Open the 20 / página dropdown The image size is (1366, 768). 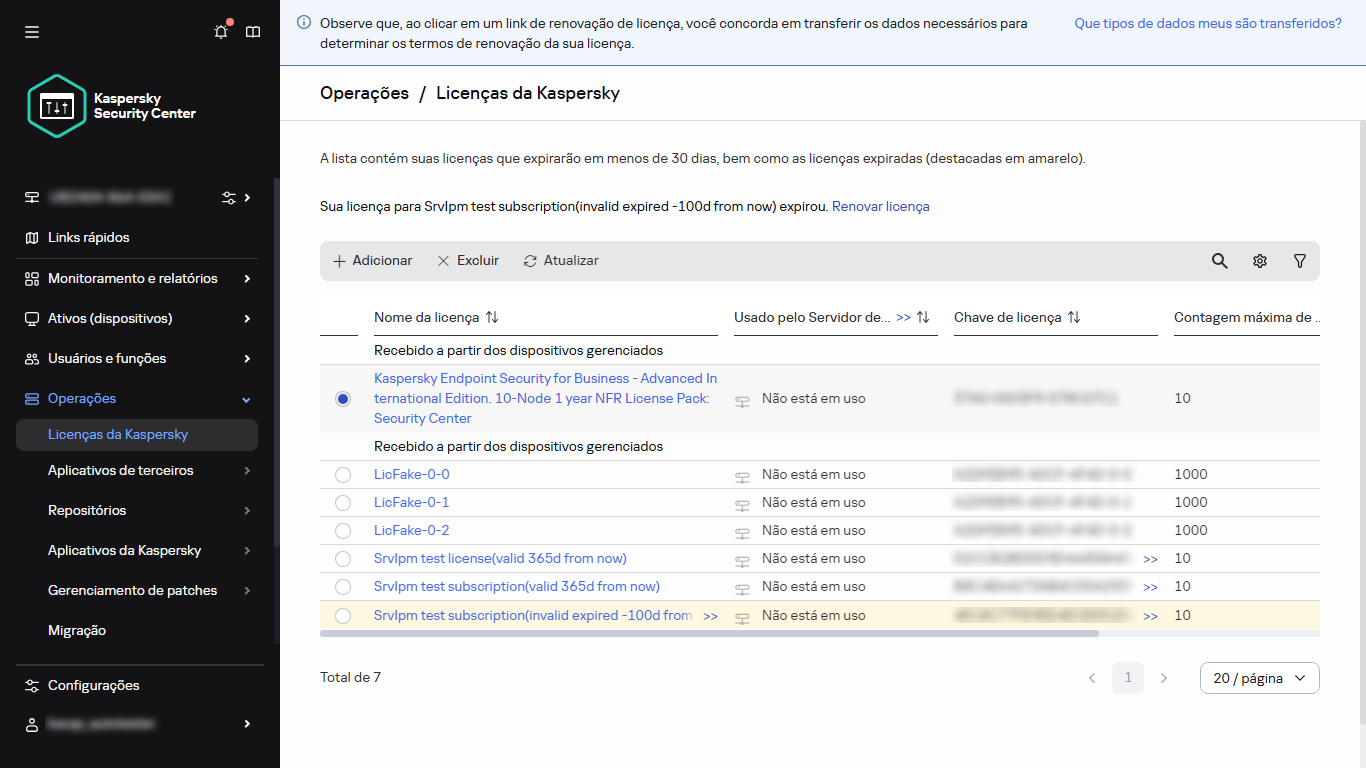click(1259, 678)
